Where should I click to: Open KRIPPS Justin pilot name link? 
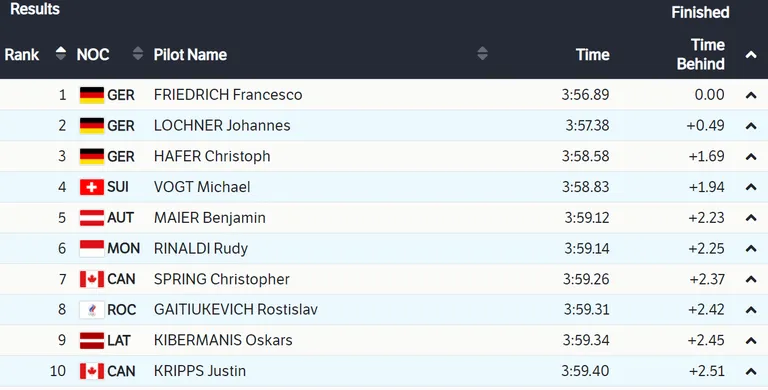200,371
